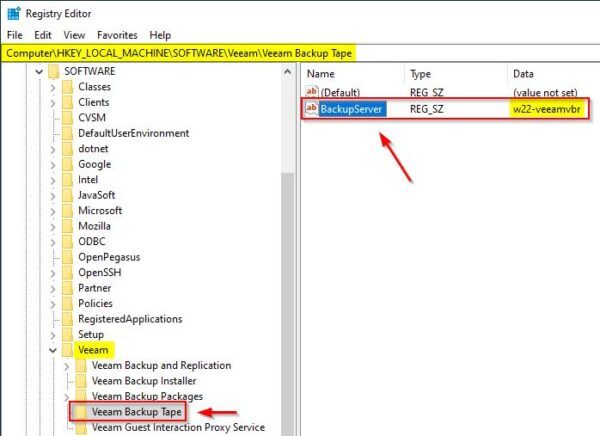Image resolution: width=600 pixels, height=436 pixels.
Task: Click the tree pane vertical scrollbar thumb
Action: [287, 304]
